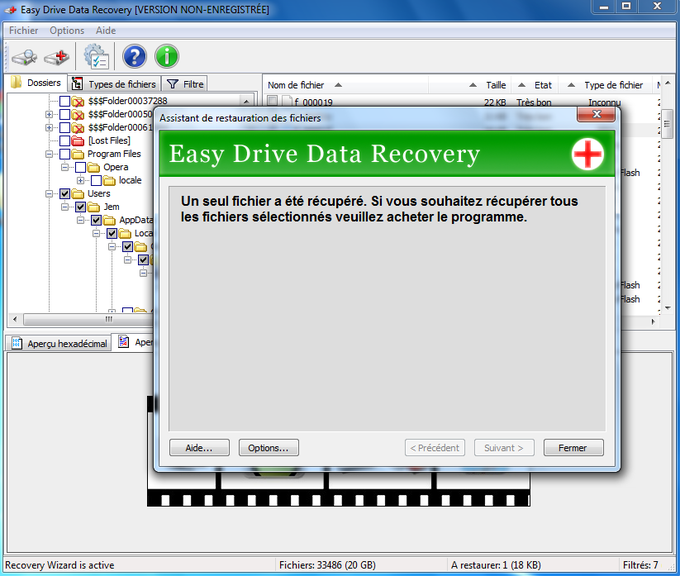Click status text 'A restaurer: 1 (18 KB)'
The height and width of the screenshot is (576, 680).
click(496, 565)
